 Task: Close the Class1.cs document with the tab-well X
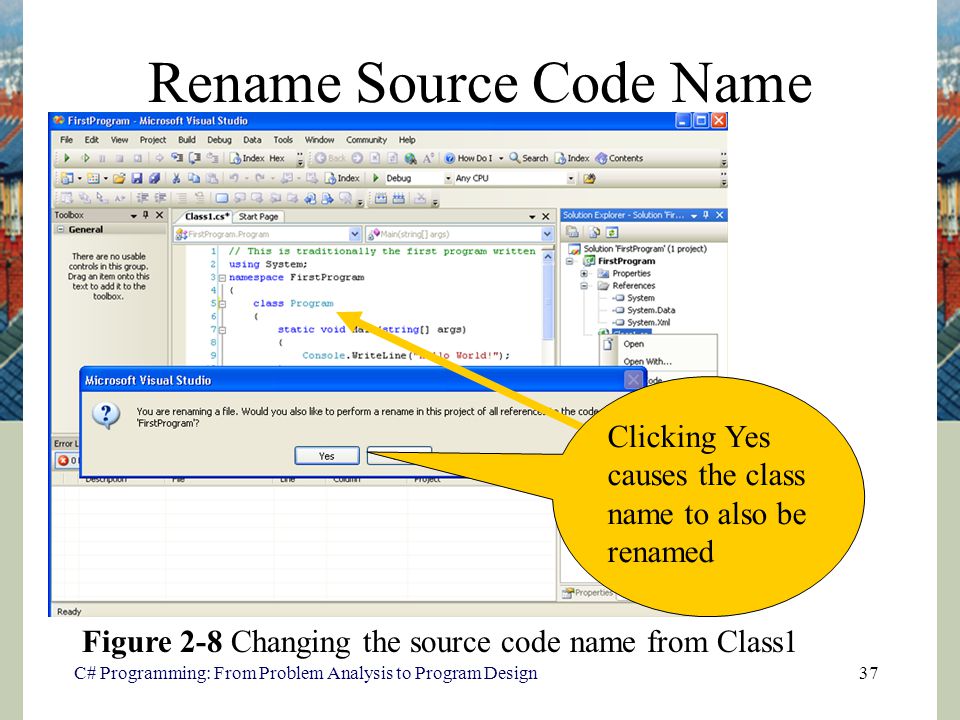tap(546, 216)
